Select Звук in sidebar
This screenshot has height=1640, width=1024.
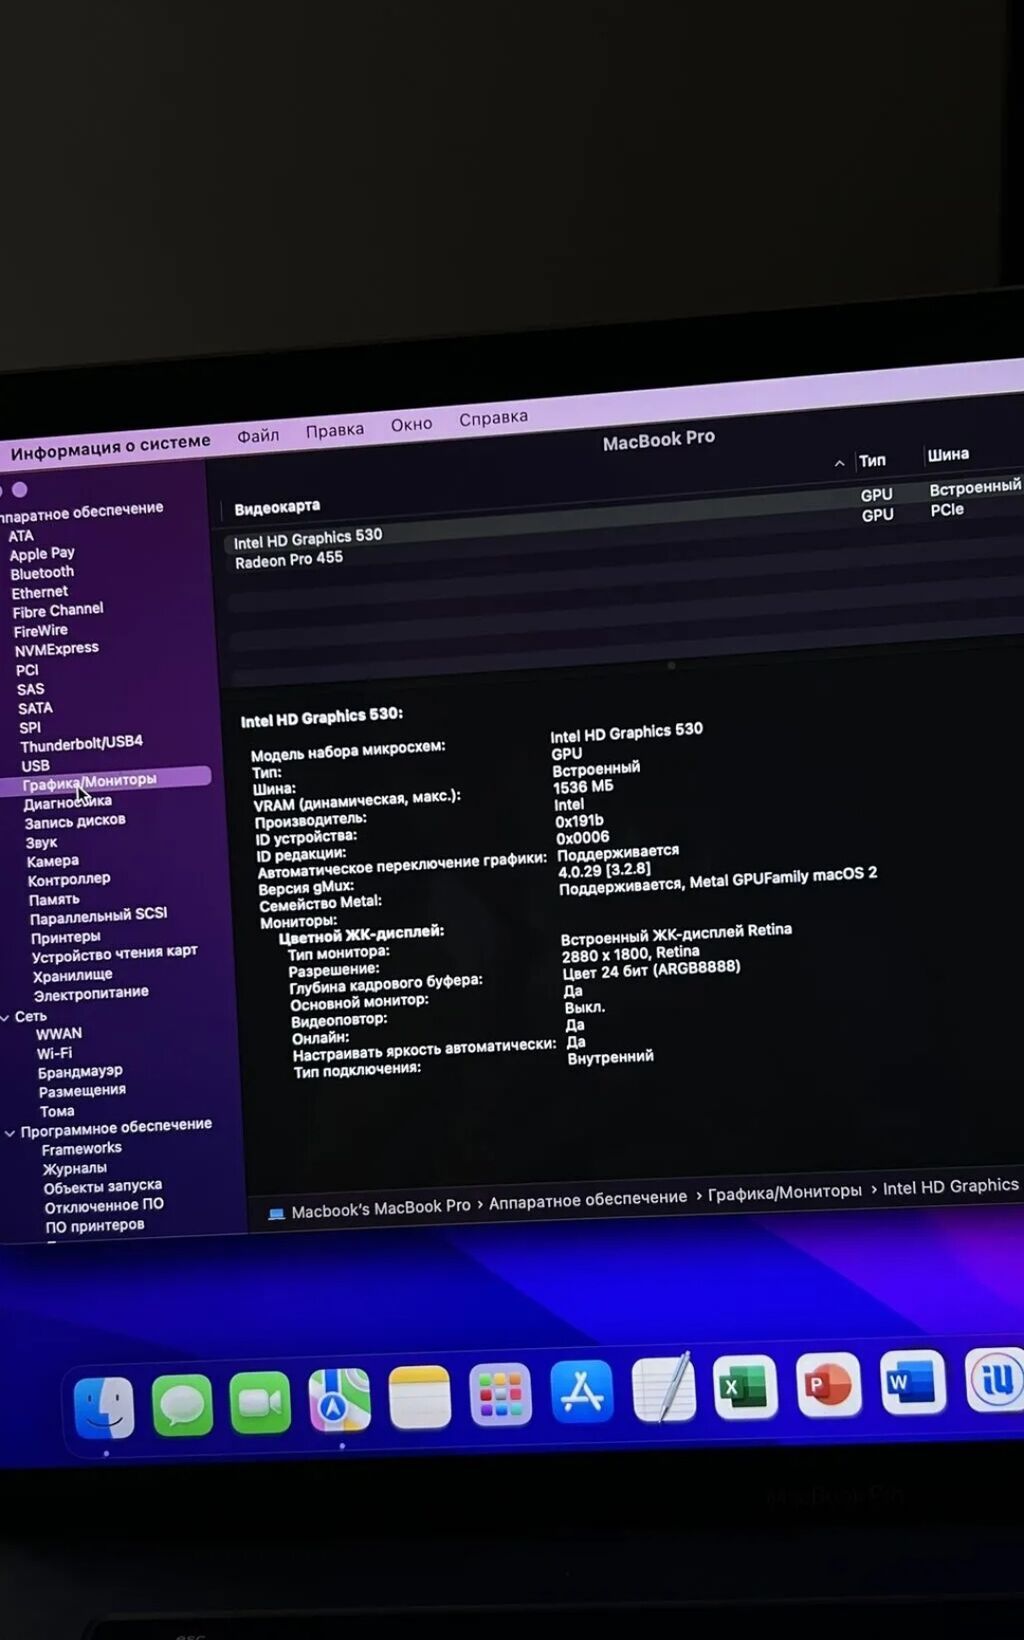(41, 843)
